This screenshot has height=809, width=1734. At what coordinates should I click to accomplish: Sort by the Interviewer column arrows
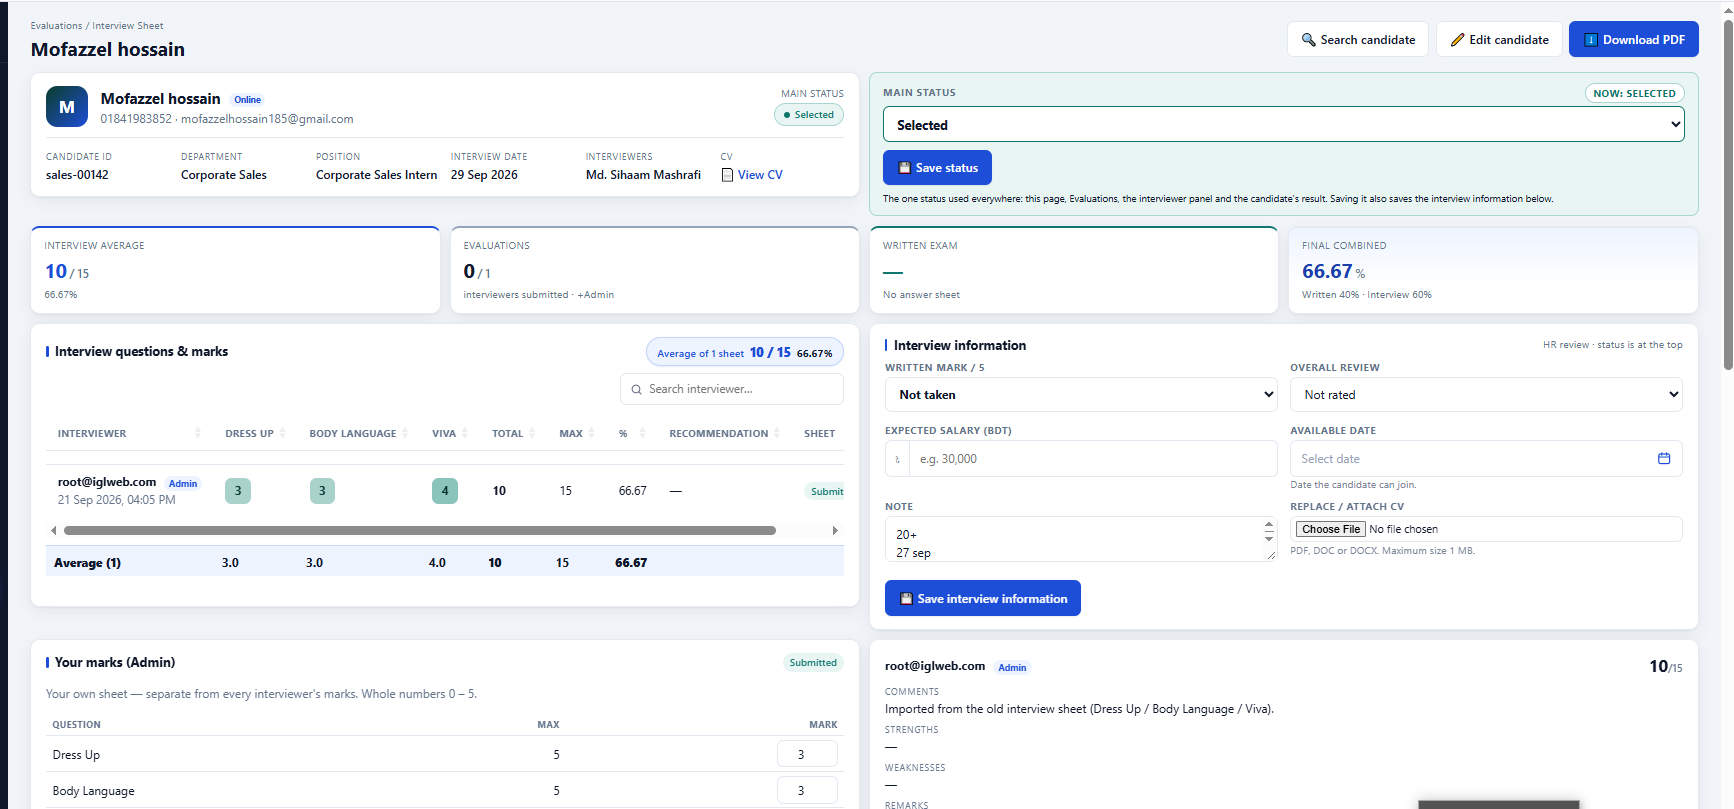pos(198,433)
